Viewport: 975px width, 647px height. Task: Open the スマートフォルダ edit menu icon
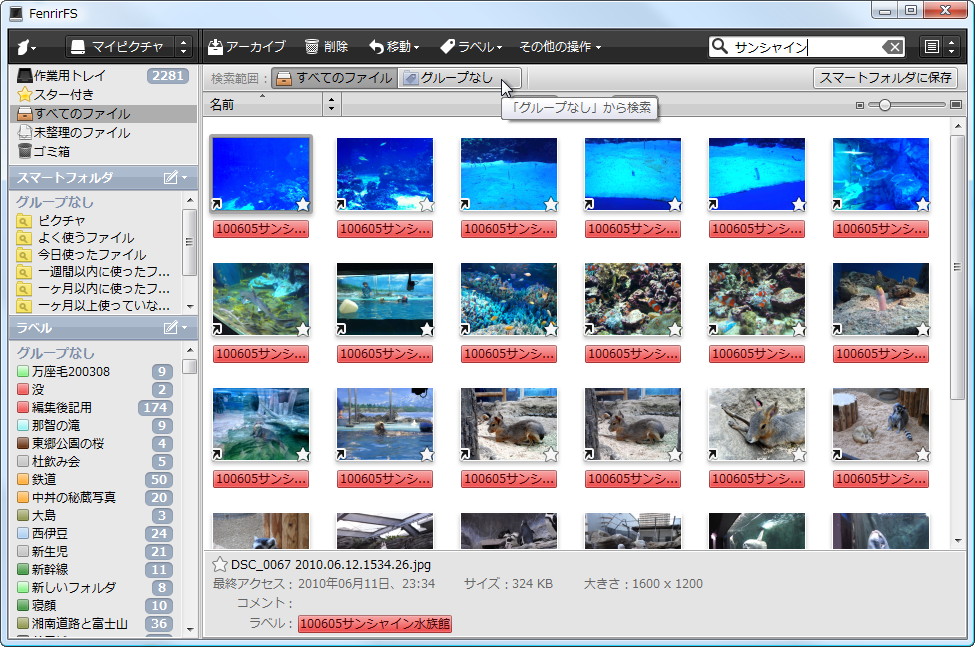click(x=175, y=178)
